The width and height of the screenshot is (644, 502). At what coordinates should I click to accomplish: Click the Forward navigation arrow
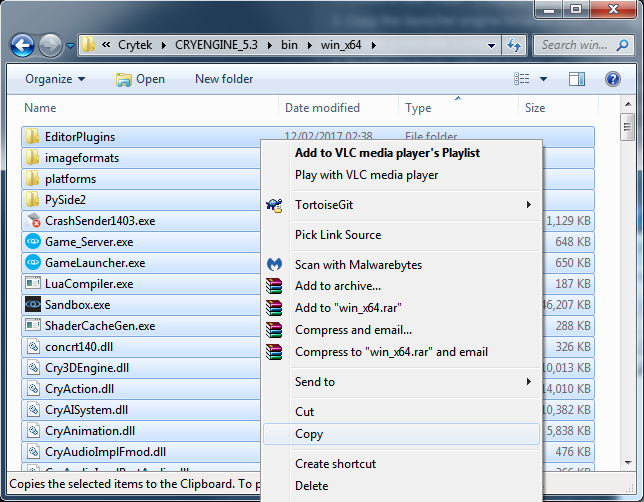coord(50,45)
